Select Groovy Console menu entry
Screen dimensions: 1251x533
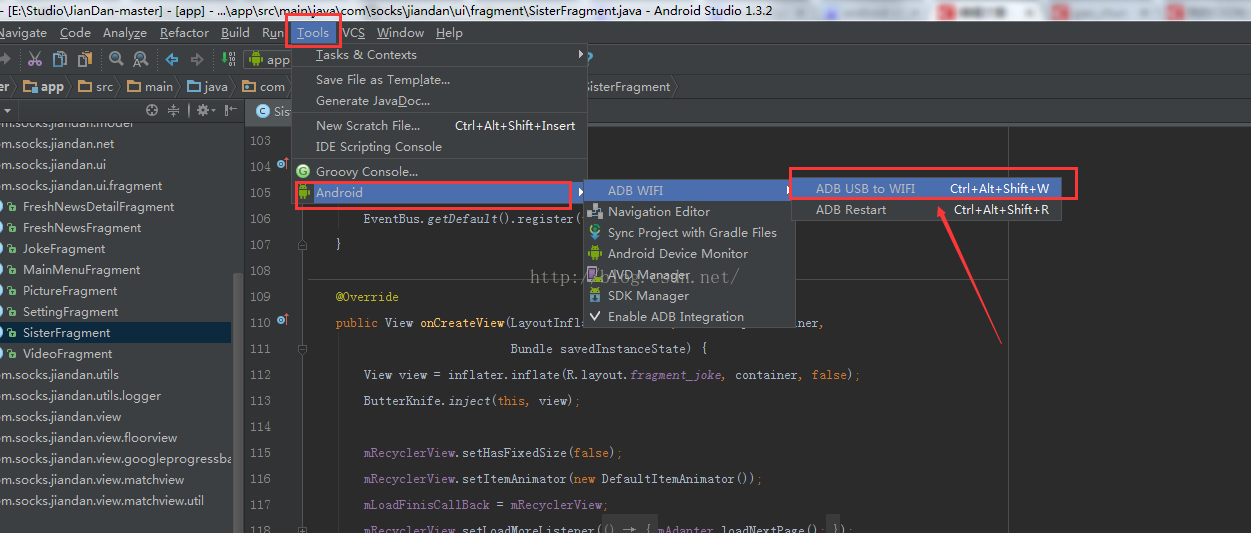pyautogui.click(x=438, y=172)
